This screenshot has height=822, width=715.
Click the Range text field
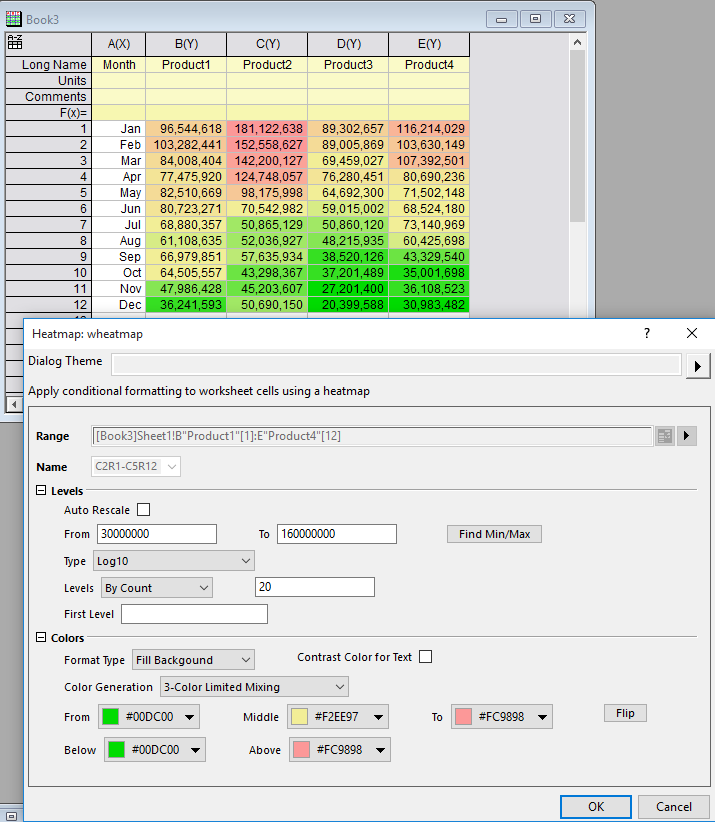(x=372, y=436)
